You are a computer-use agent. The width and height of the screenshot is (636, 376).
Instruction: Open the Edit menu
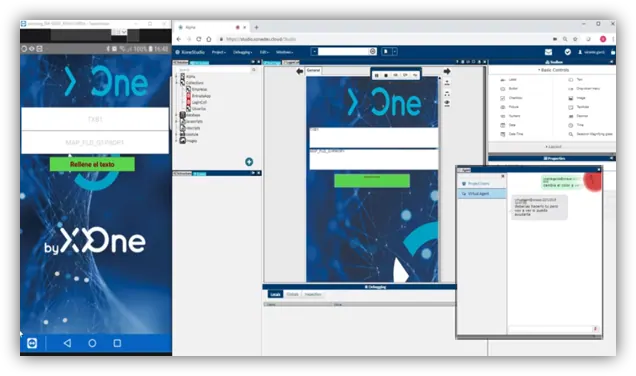pos(264,52)
